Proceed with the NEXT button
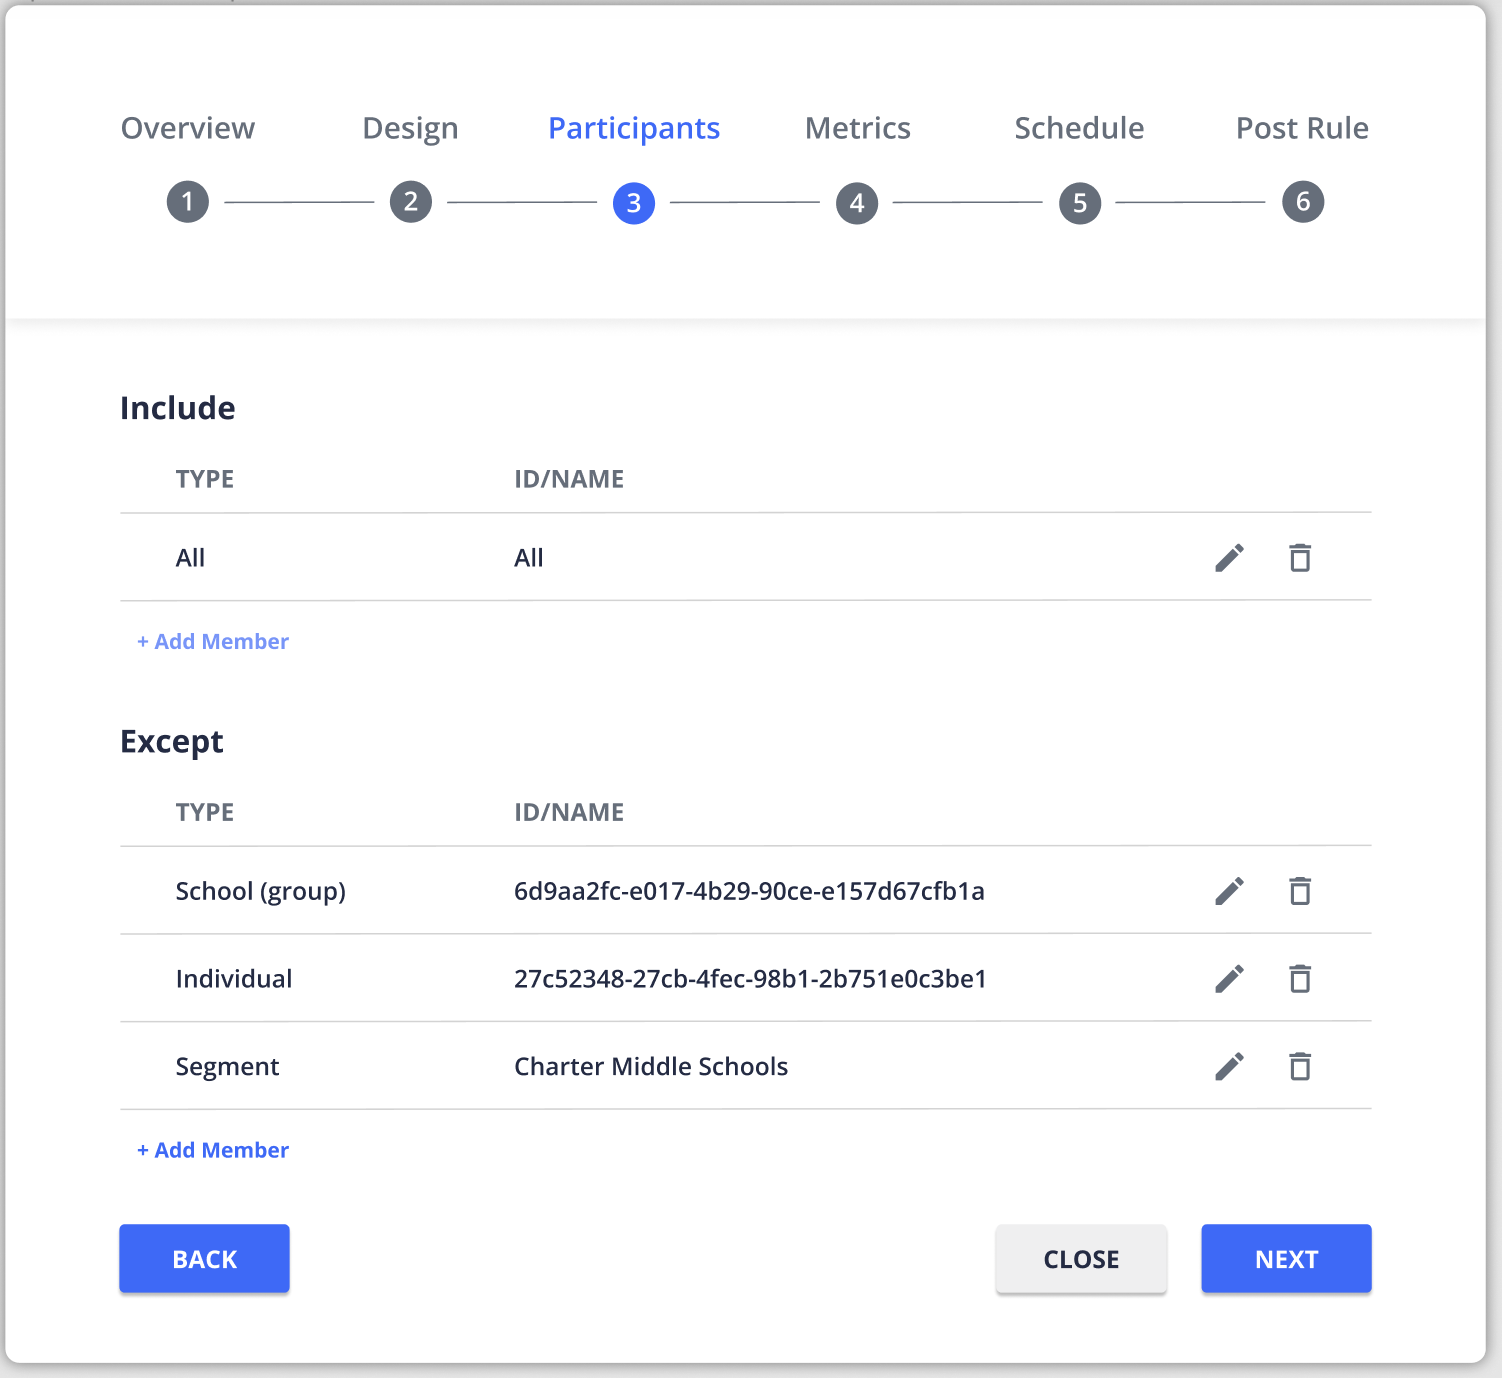The image size is (1502, 1378). [x=1286, y=1259]
